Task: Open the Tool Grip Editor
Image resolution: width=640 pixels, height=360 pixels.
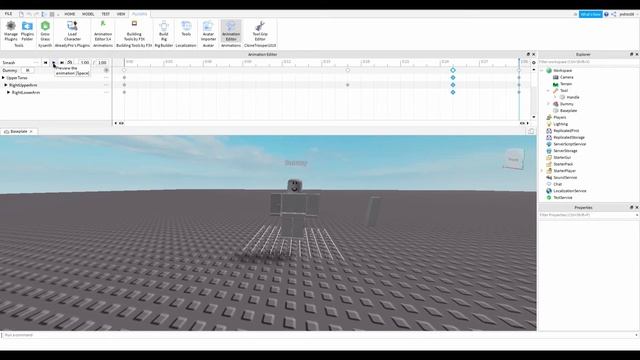Action: click(260, 31)
